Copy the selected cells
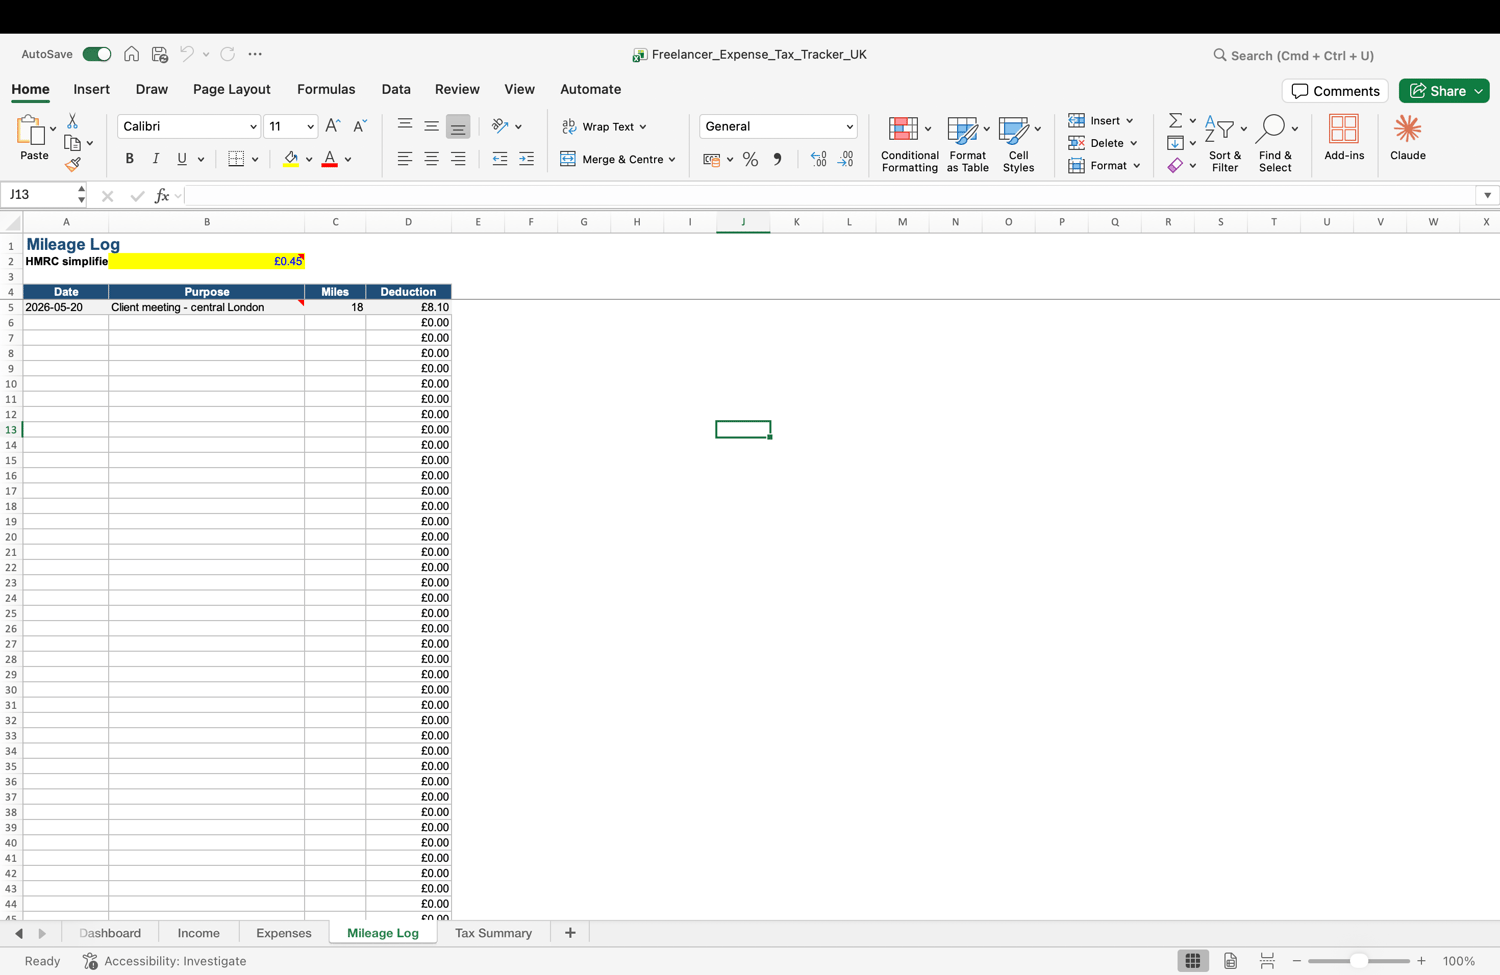This screenshot has width=1500, height=975. (72, 143)
